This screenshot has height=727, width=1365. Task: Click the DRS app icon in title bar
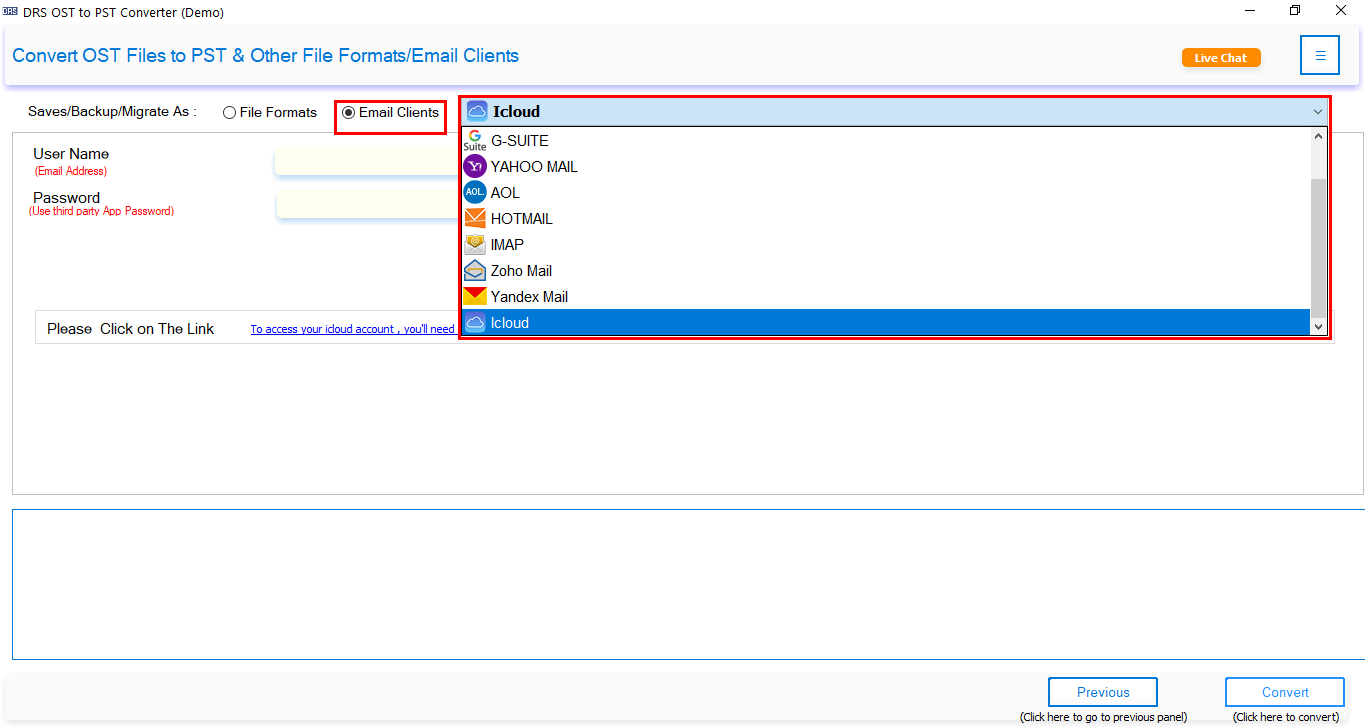[10, 12]
